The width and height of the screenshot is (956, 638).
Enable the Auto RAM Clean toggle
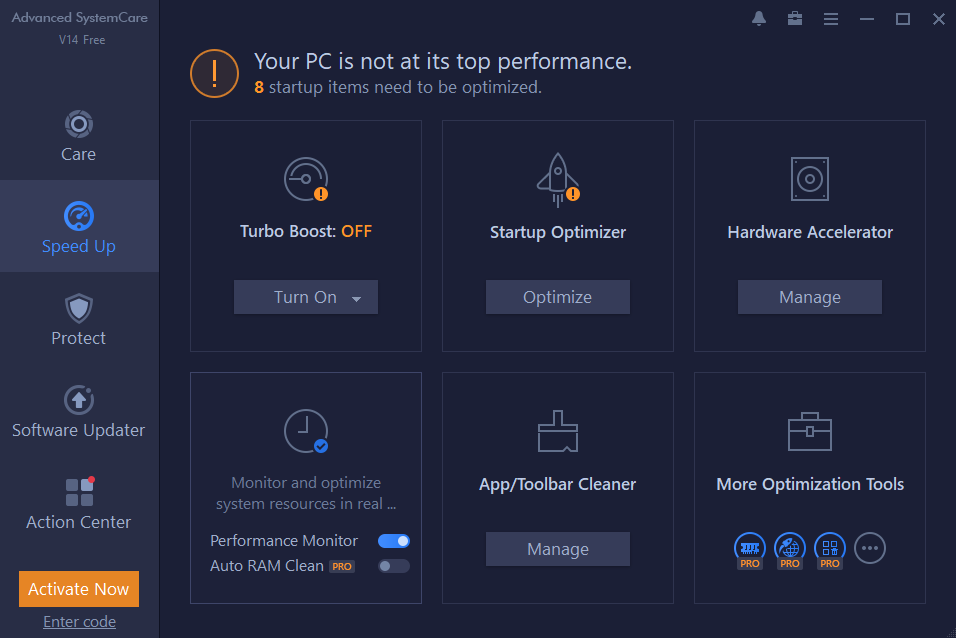click(x=393, y=566)
